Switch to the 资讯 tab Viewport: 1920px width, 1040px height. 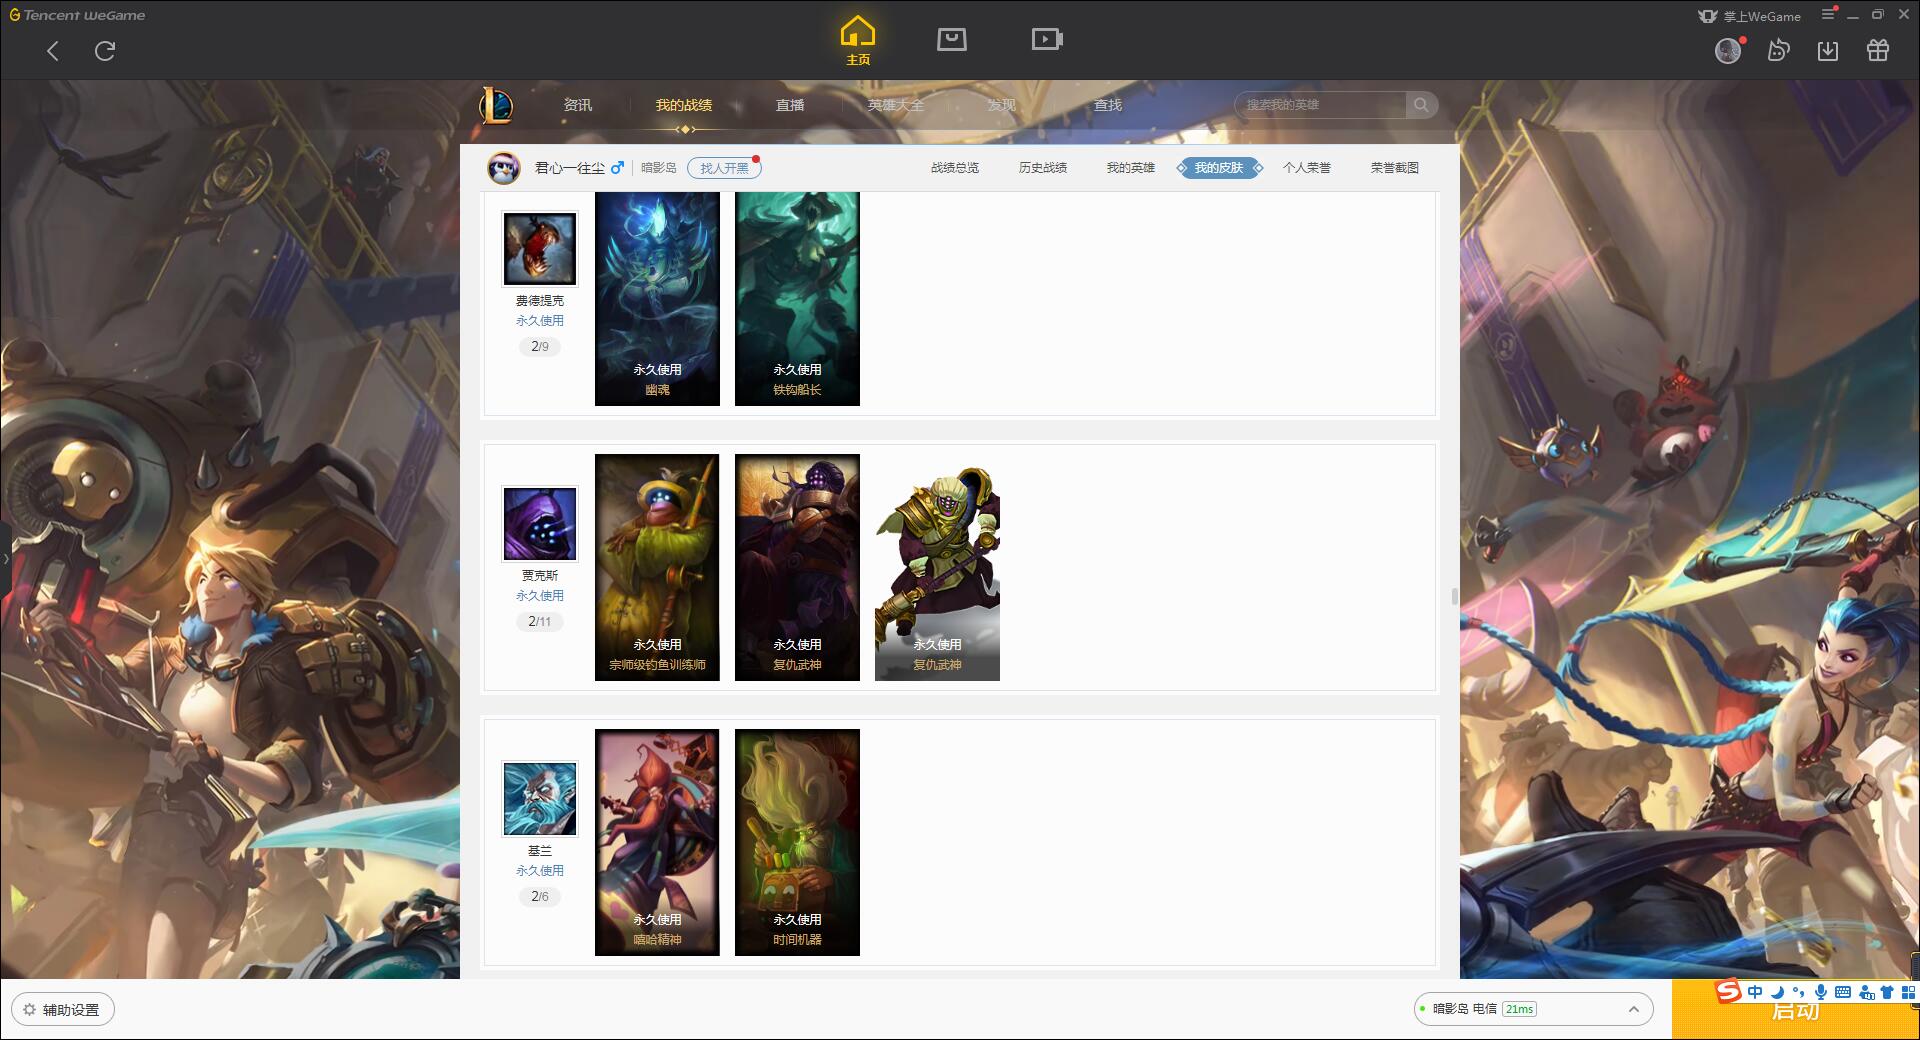click(578, 105)
